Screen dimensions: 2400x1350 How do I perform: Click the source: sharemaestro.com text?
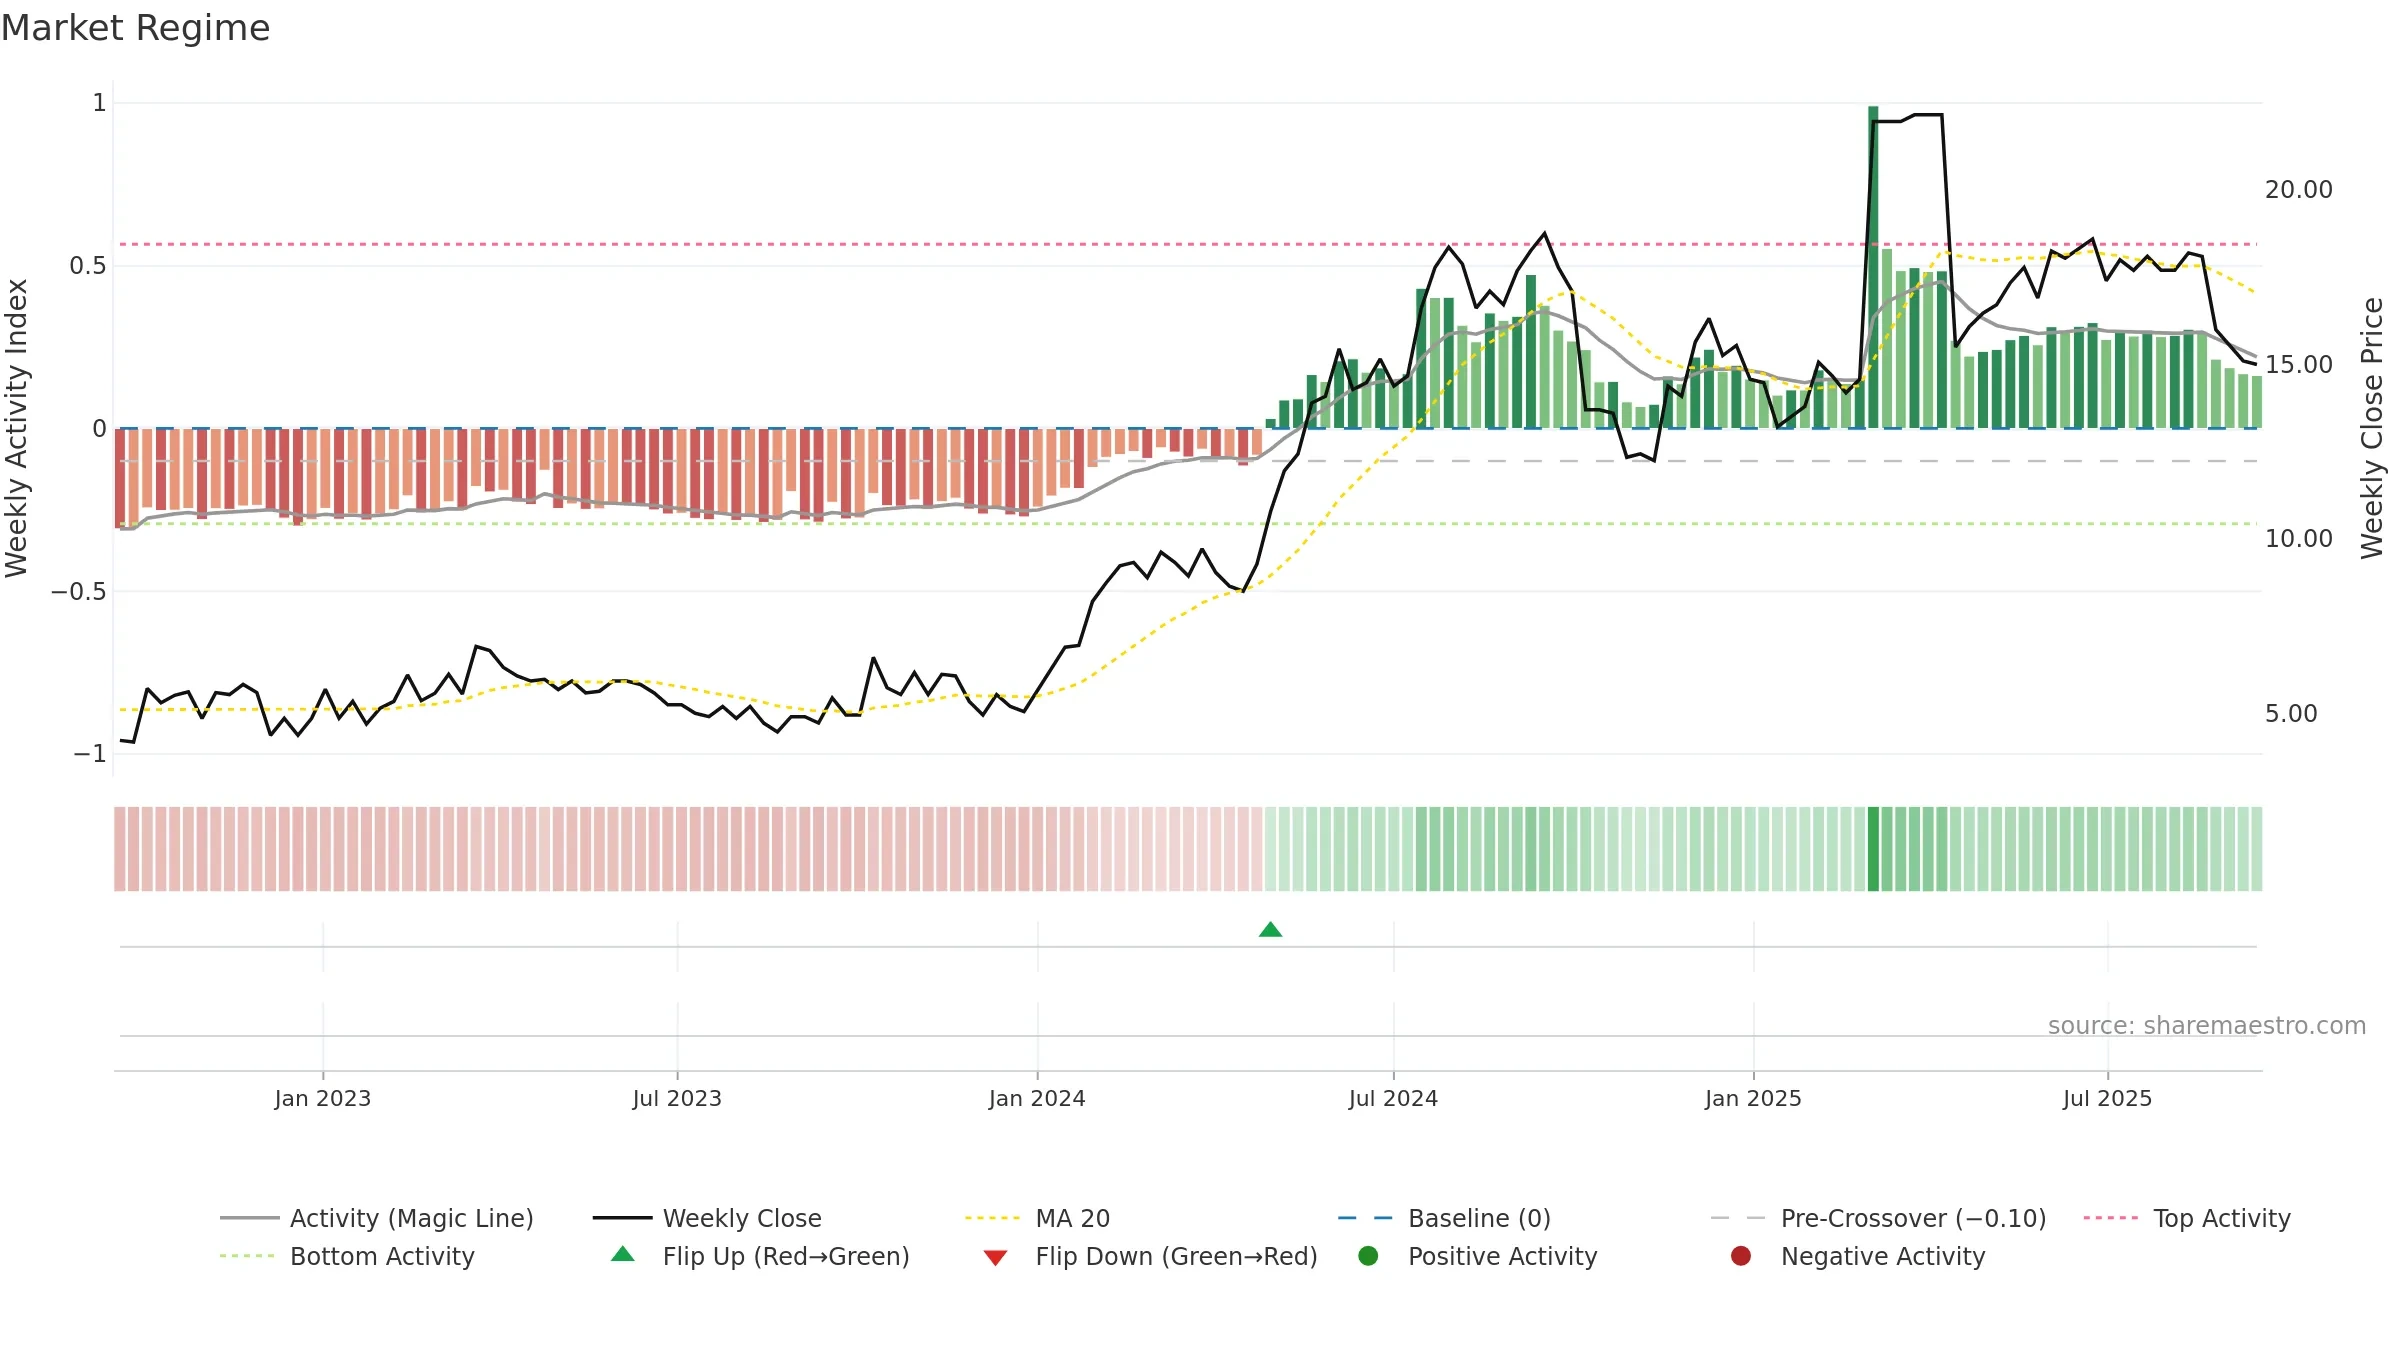[x=2207, y=1025]
